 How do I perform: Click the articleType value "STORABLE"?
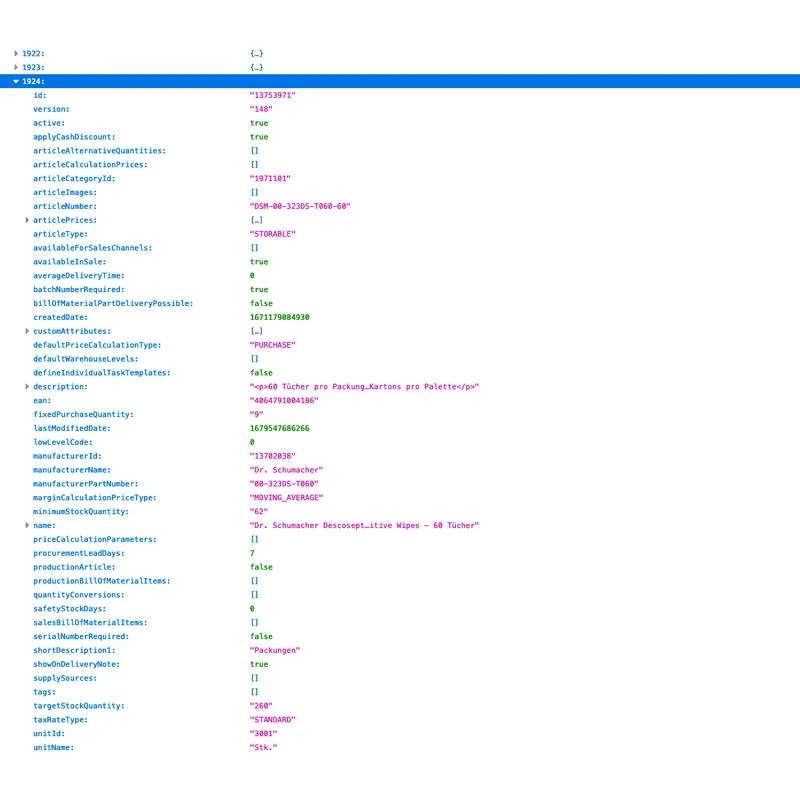click(x=272, y=234)
